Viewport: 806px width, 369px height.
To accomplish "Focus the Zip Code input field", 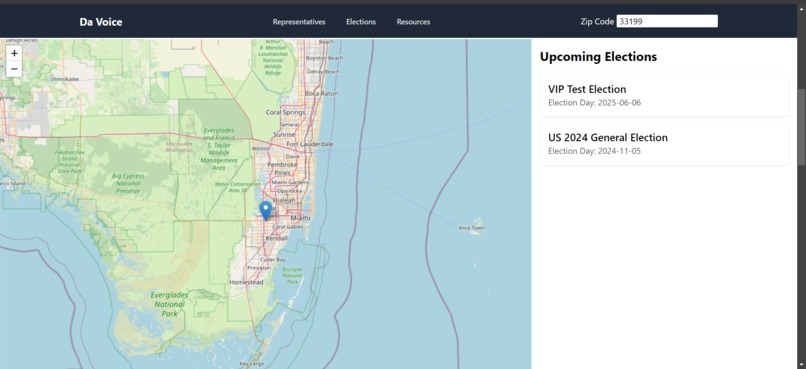I will tap(667, 21).
